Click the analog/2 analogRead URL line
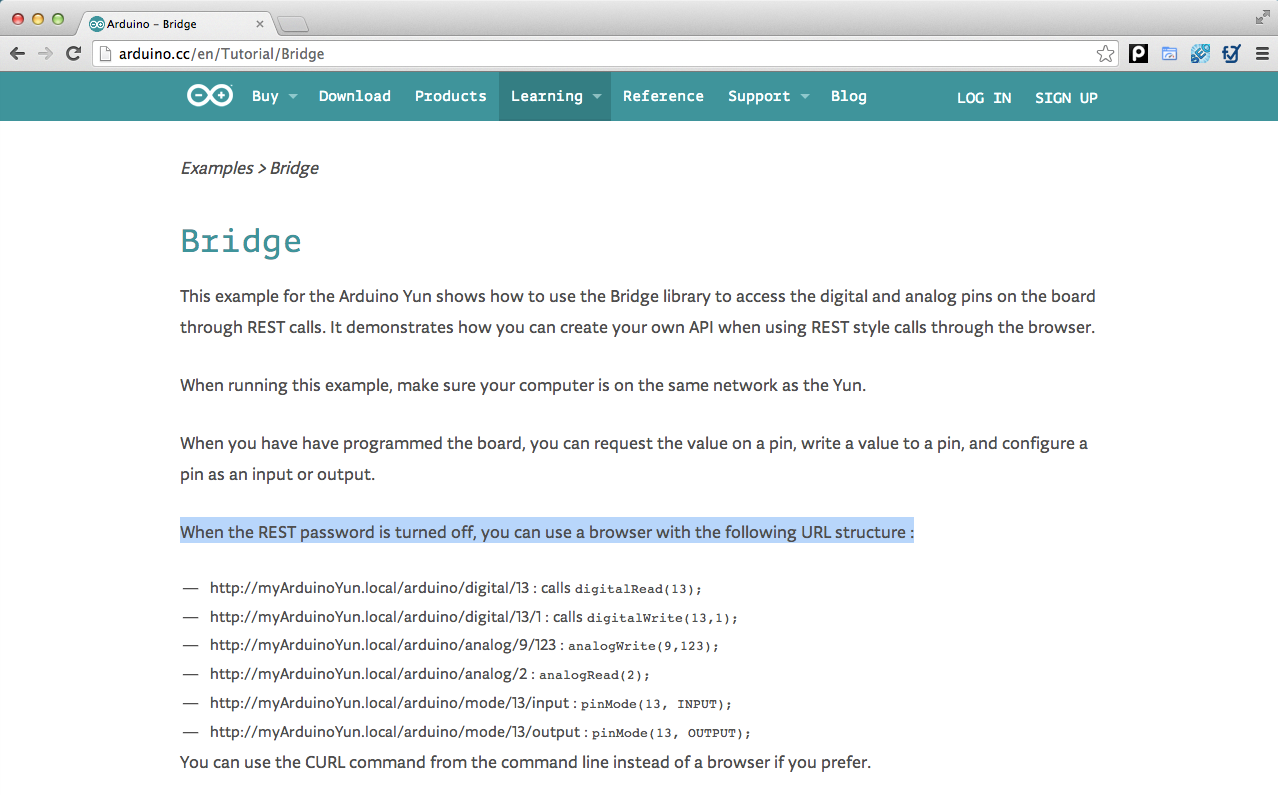The width and height of the screenshot is (1278, 795). click(430, 675)
